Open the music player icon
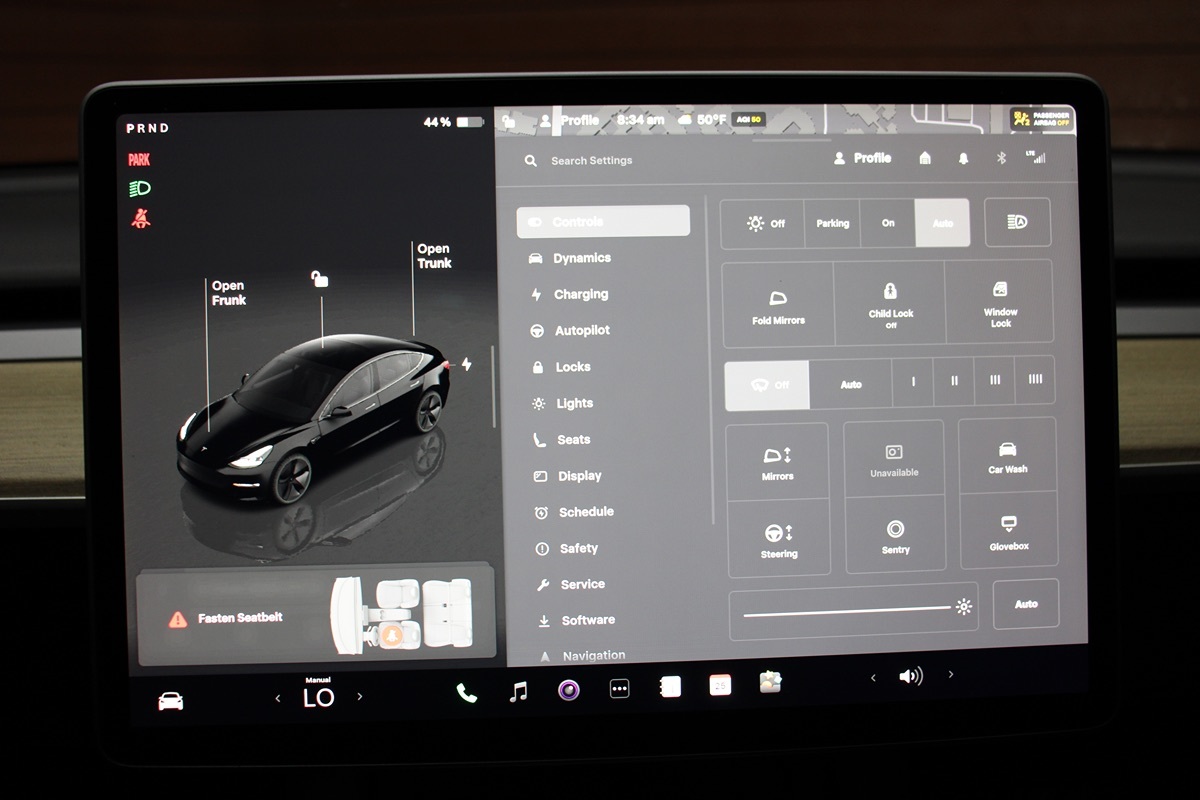 point(518,691)
